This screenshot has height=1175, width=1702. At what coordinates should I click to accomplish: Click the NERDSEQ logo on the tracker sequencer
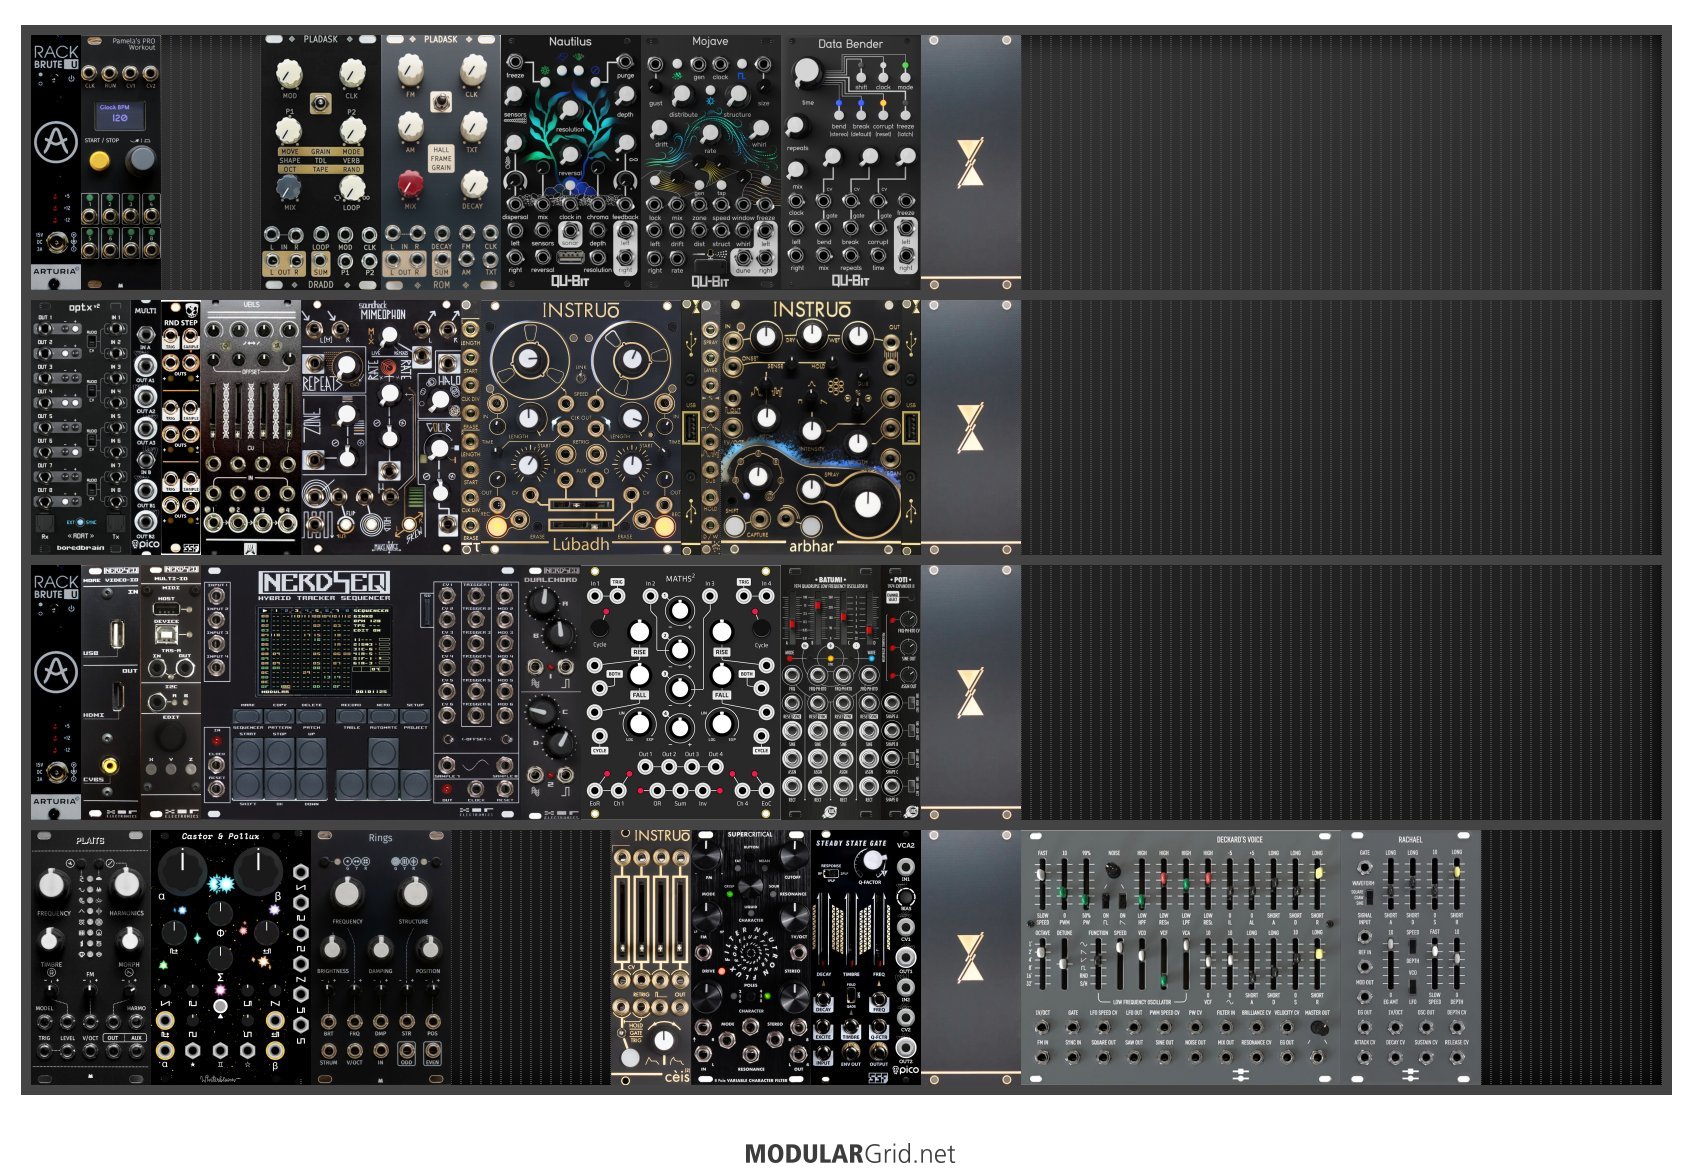pos(324,581)
